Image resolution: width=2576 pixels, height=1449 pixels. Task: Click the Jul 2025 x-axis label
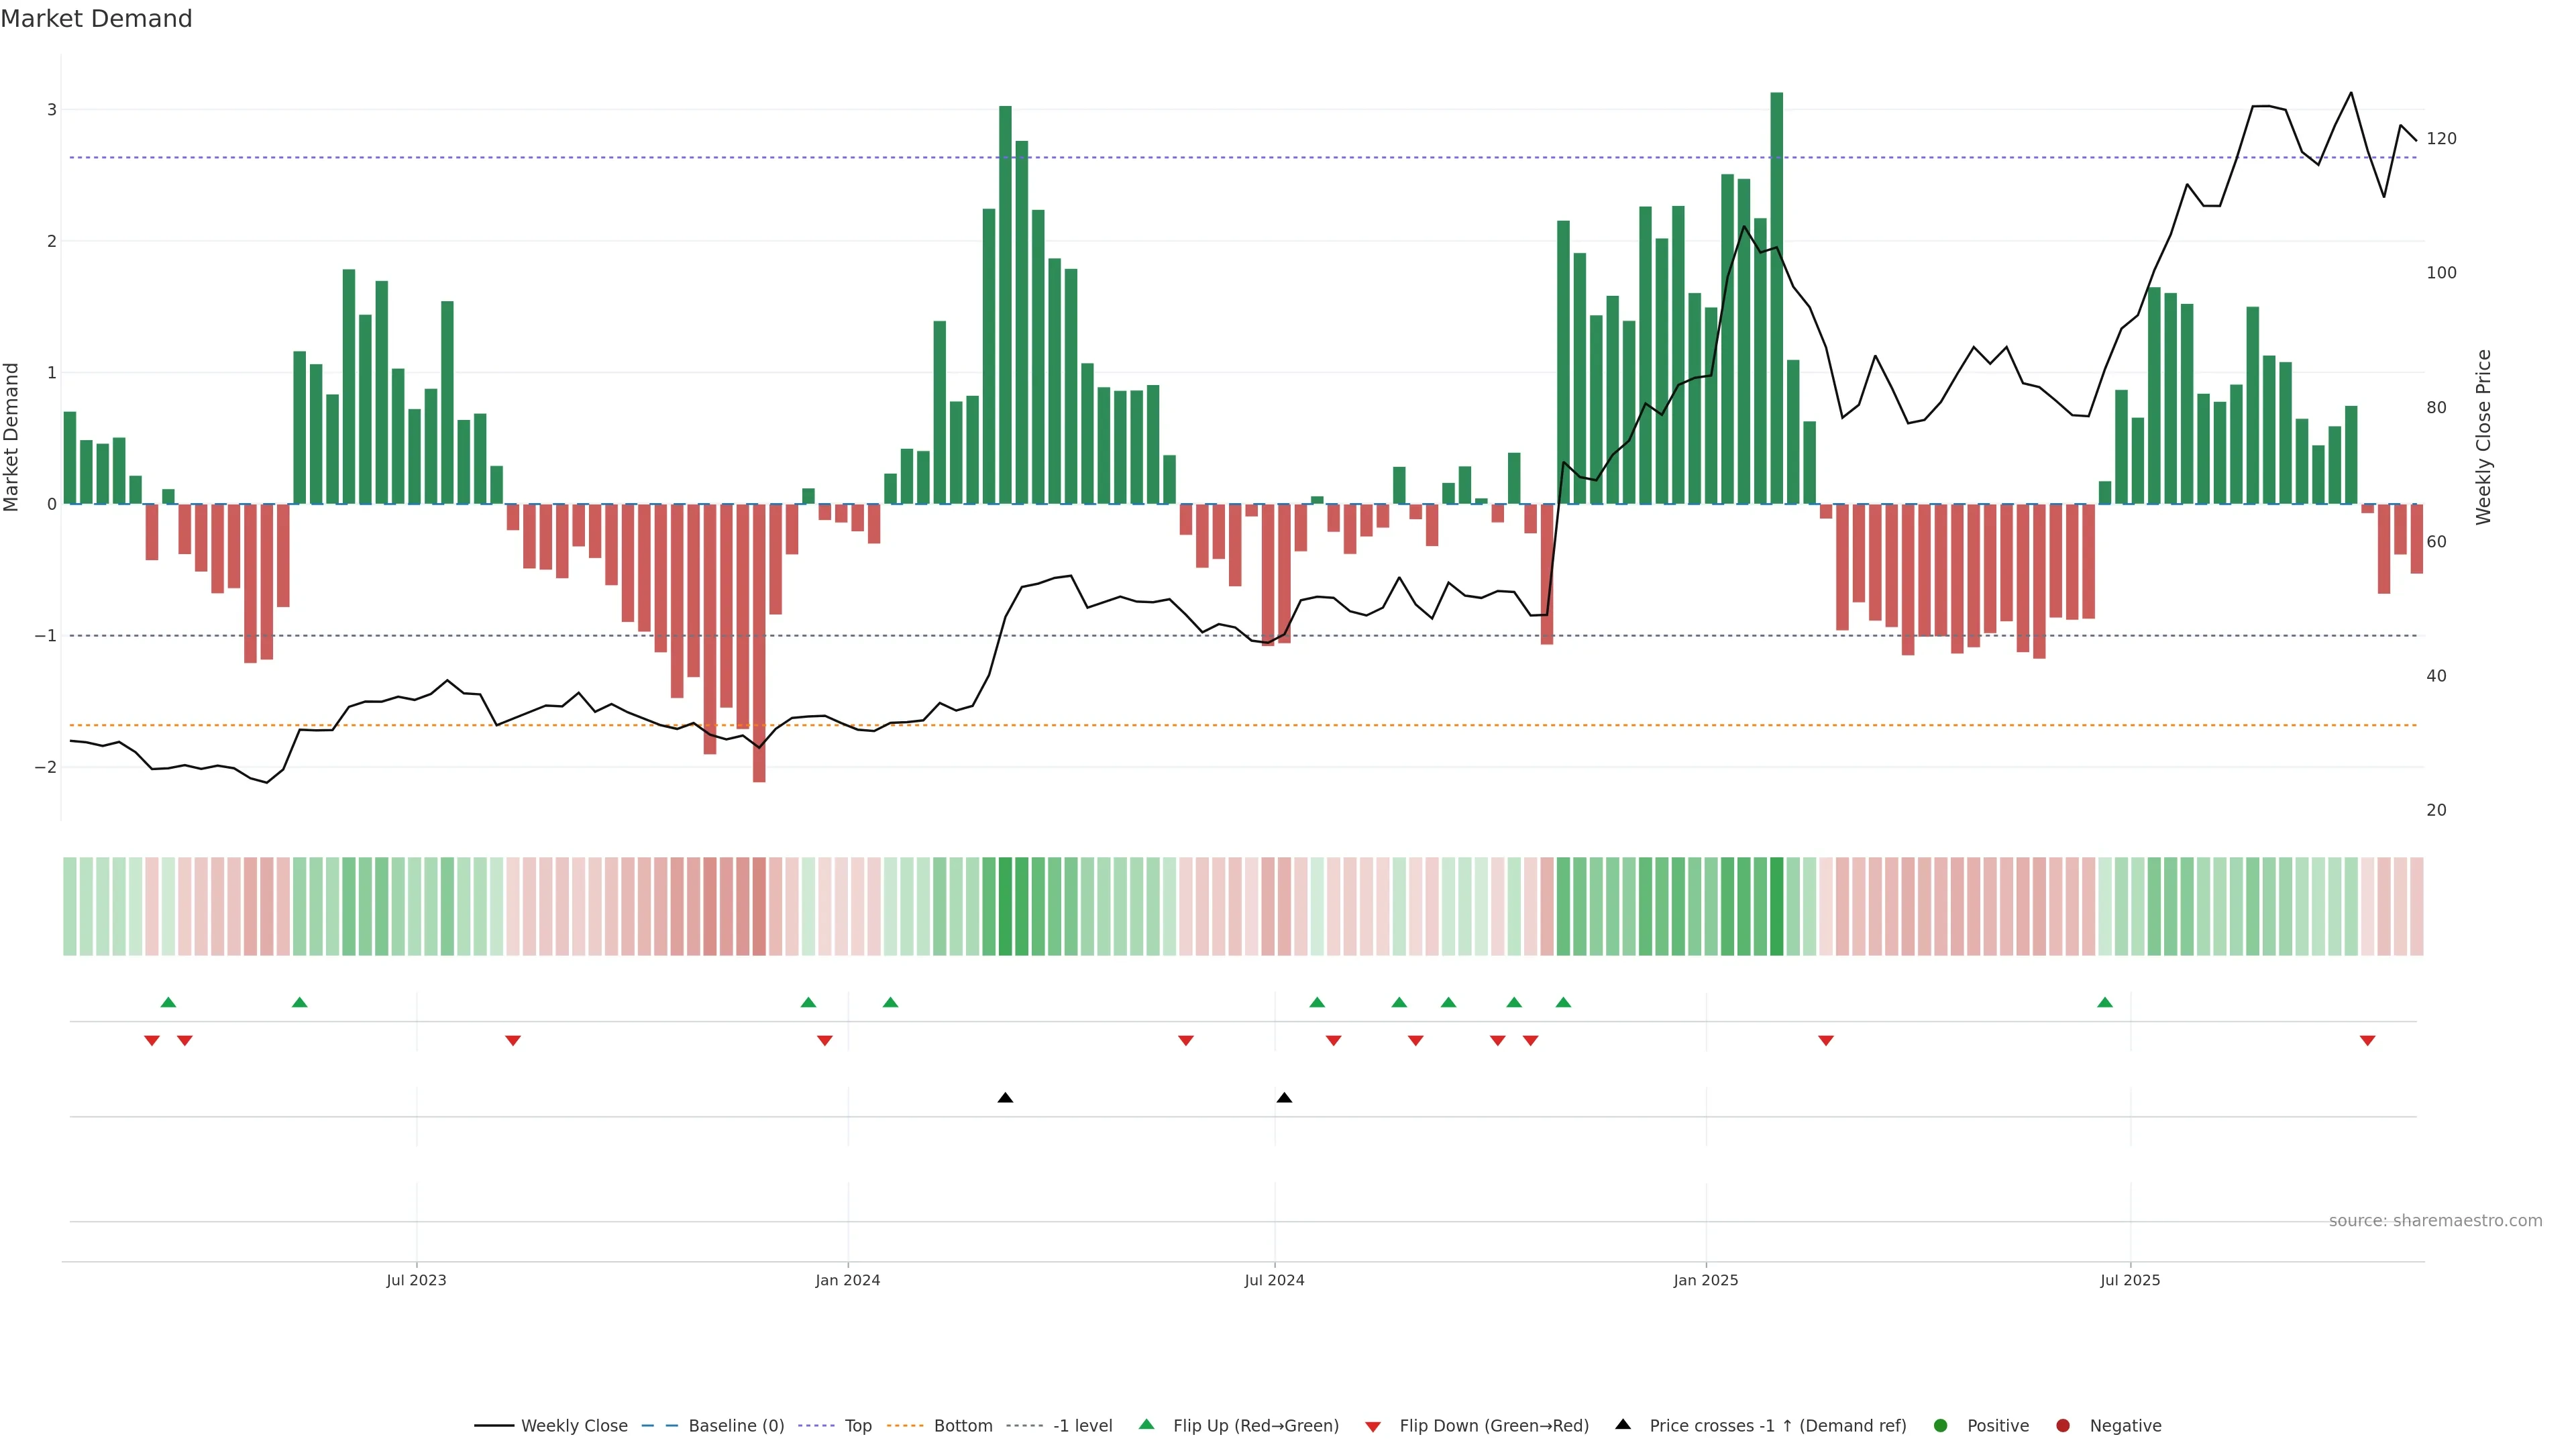pyautogui.click(x=2130, y=1280)
